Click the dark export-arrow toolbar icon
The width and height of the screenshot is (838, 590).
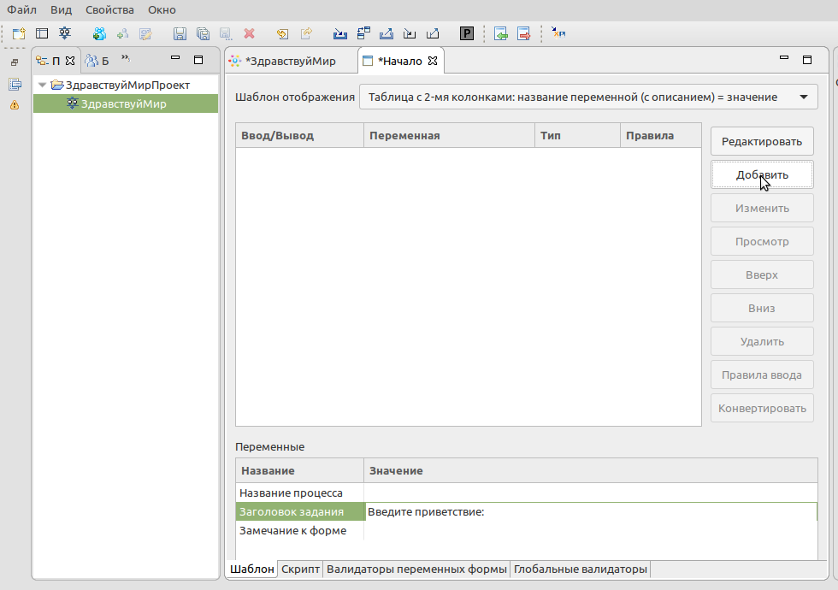coord(433,34)
